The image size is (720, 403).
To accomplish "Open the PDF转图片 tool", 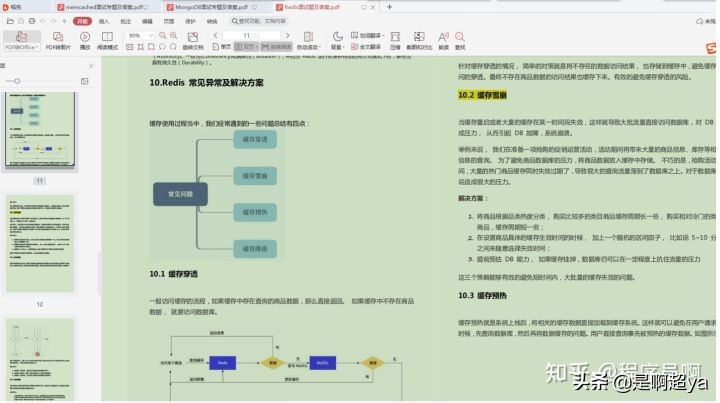I will click(58, 40).
